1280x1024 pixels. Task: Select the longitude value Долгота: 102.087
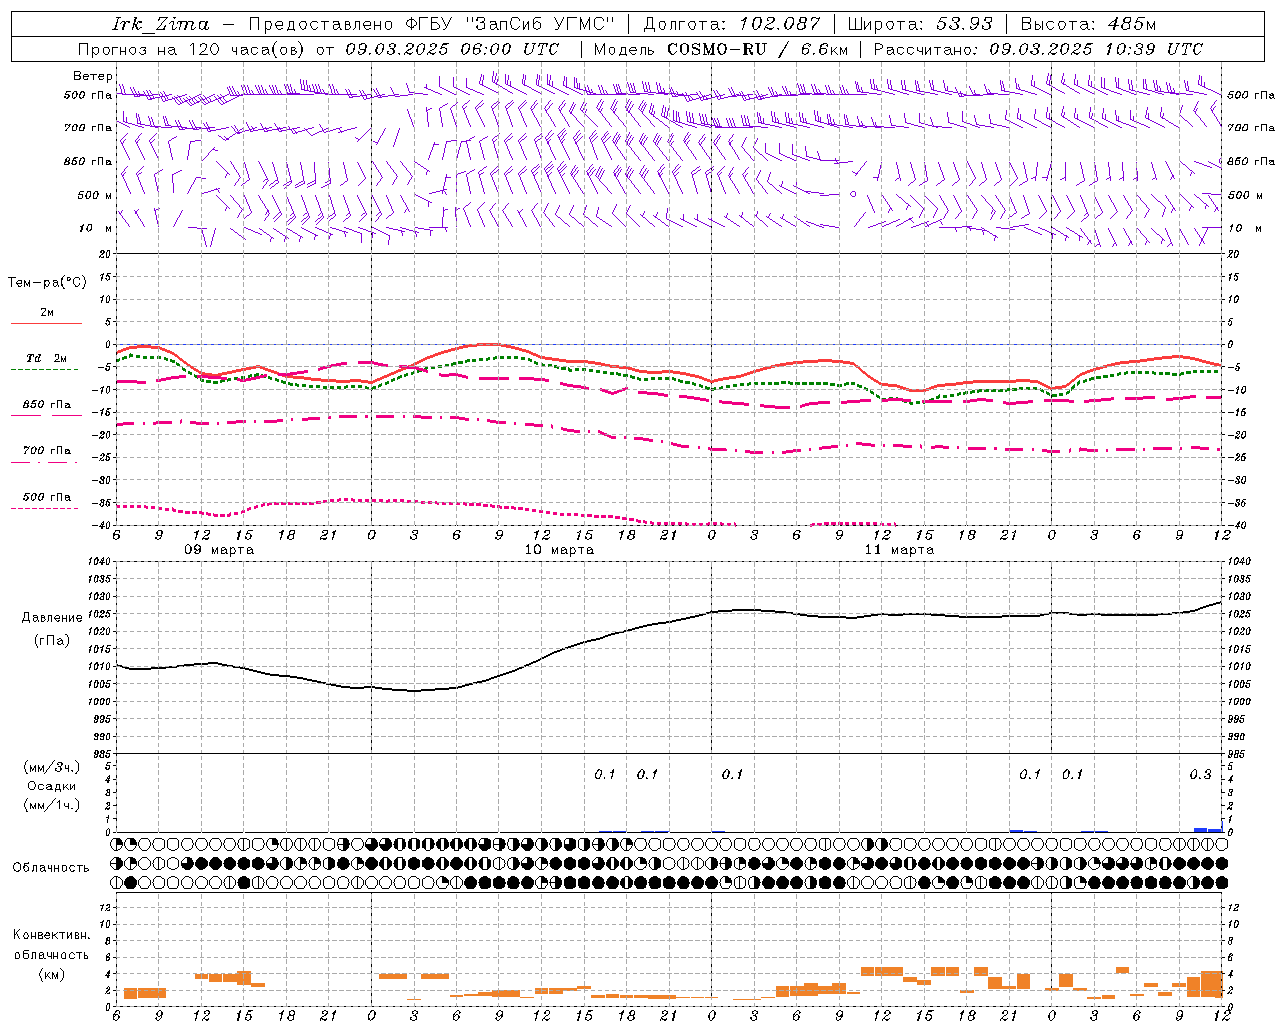tap(732, 24)
